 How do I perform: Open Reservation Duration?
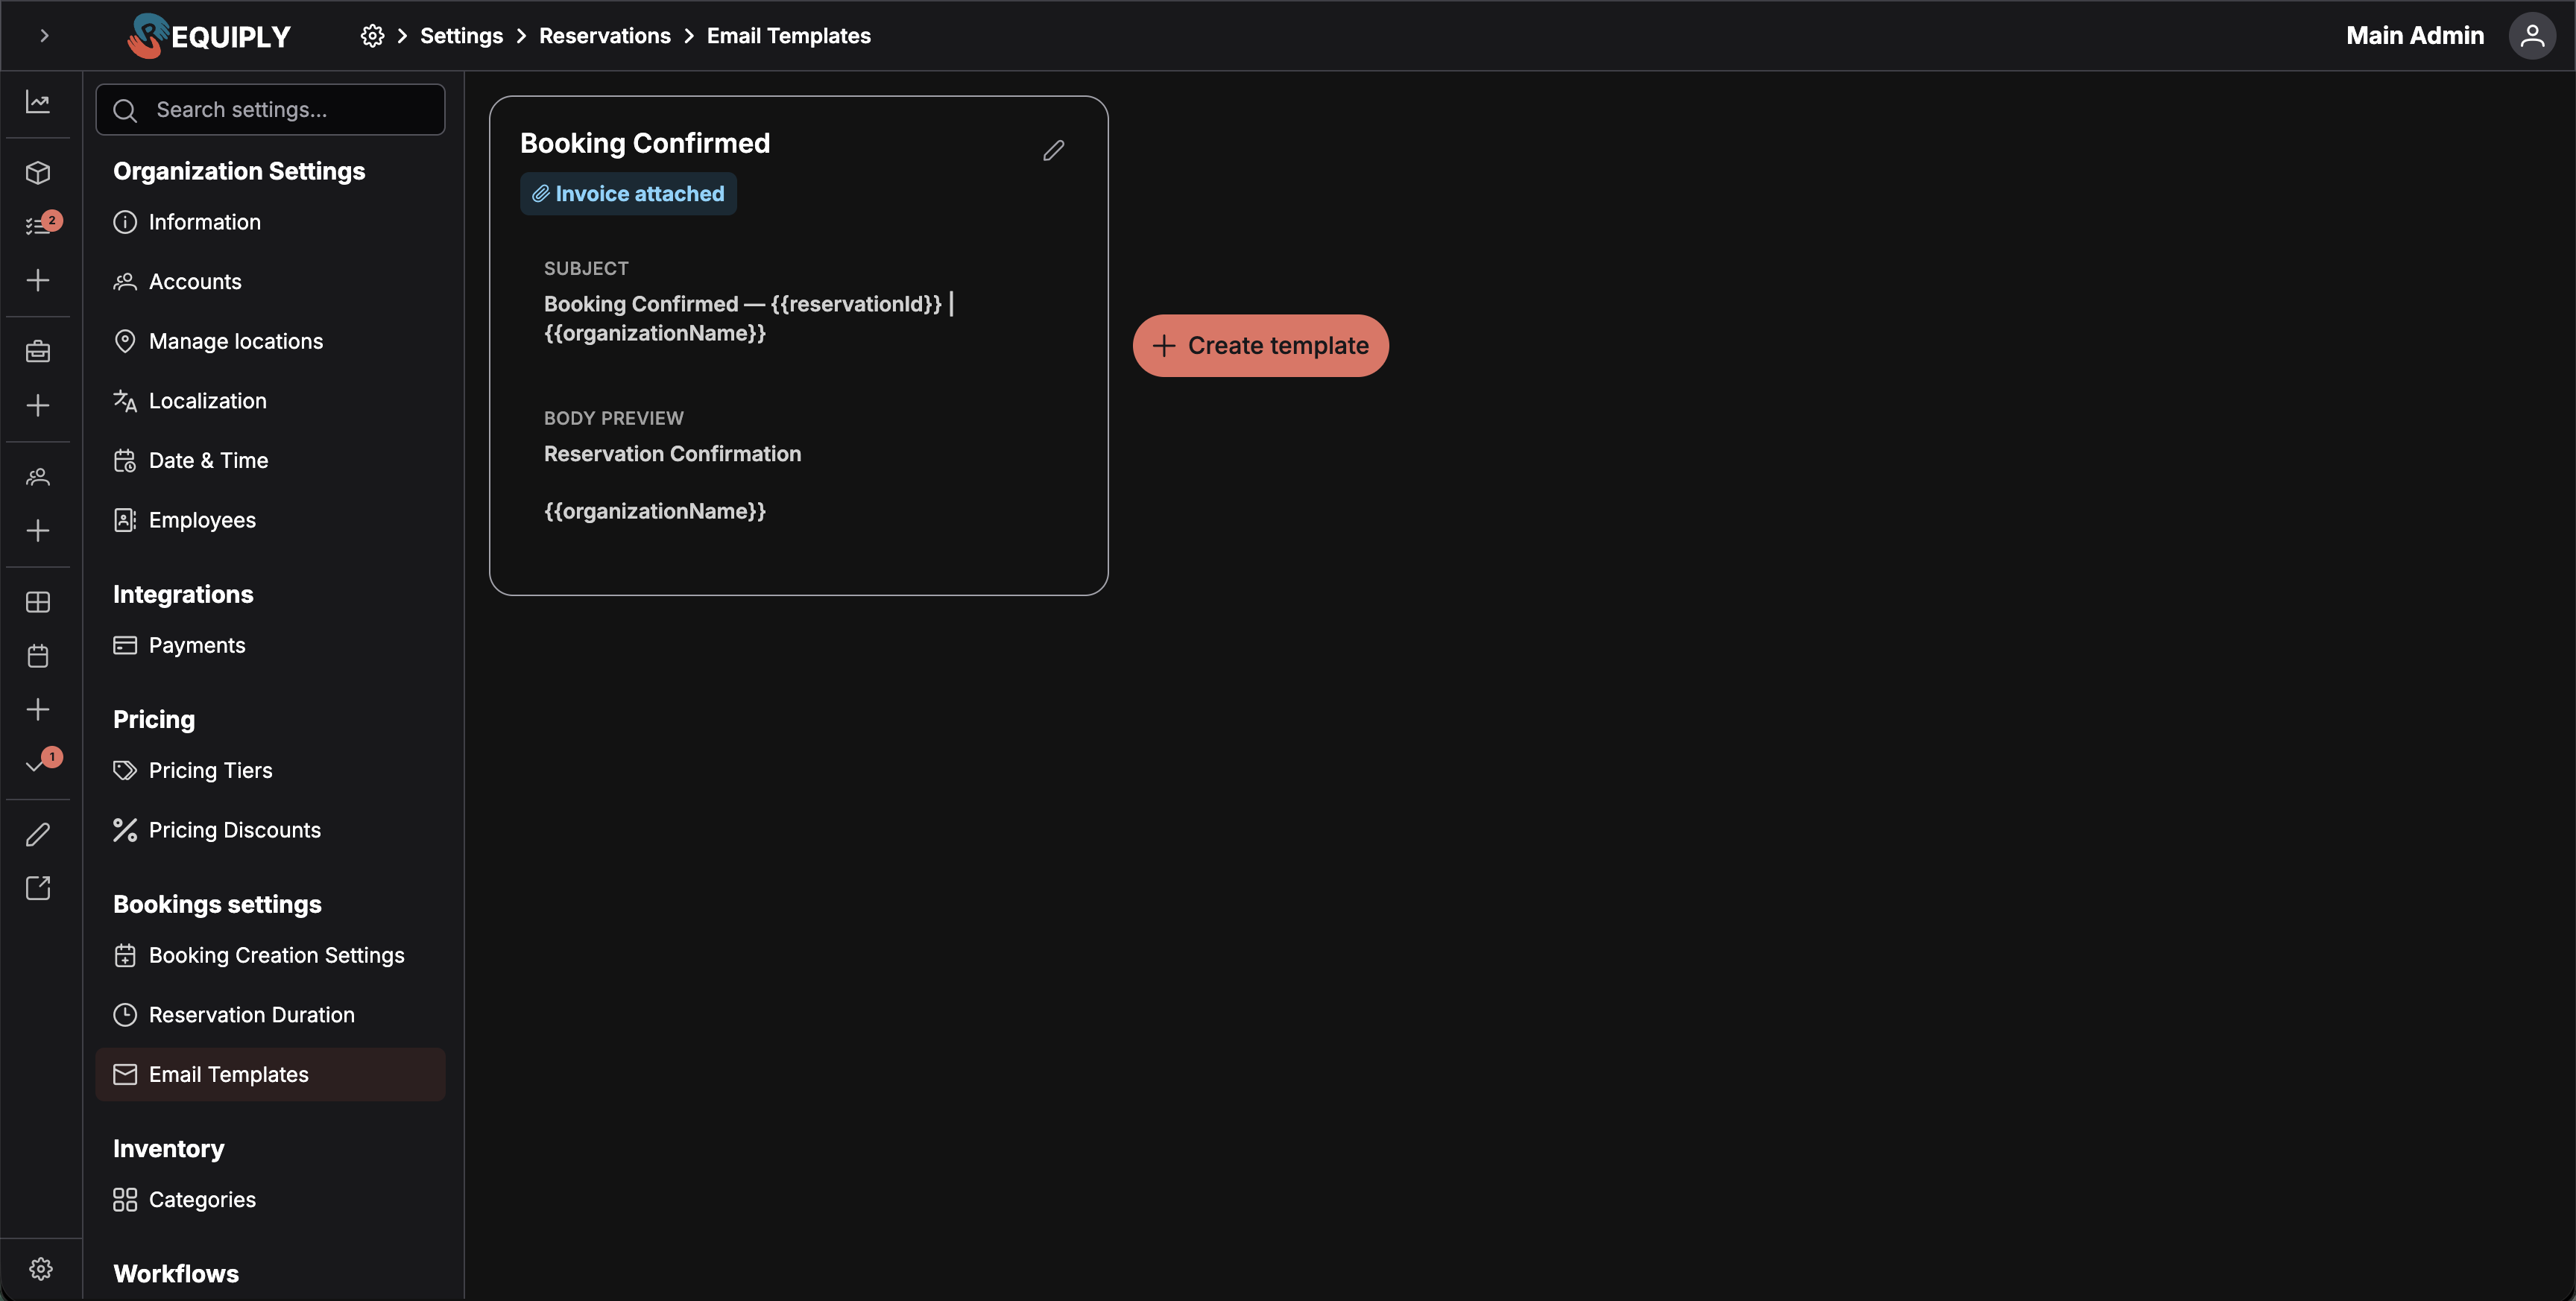(x=270, y=1014)
